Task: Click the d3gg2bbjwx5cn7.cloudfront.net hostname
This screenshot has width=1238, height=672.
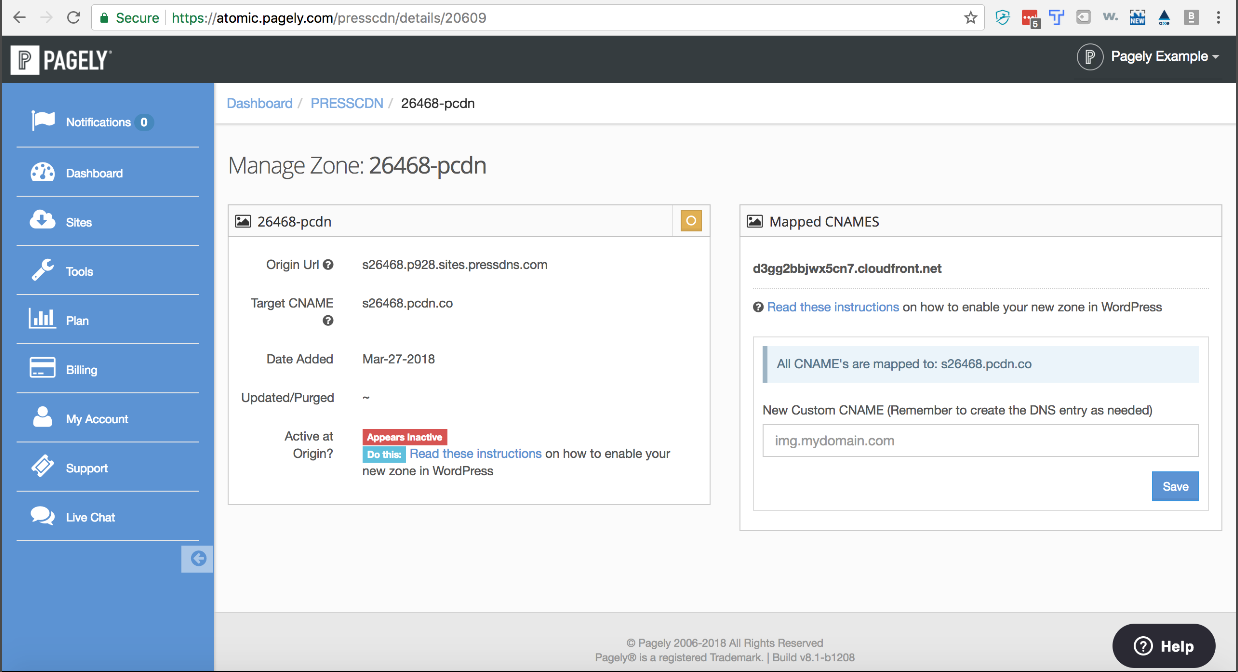Action: coord(847,269)
